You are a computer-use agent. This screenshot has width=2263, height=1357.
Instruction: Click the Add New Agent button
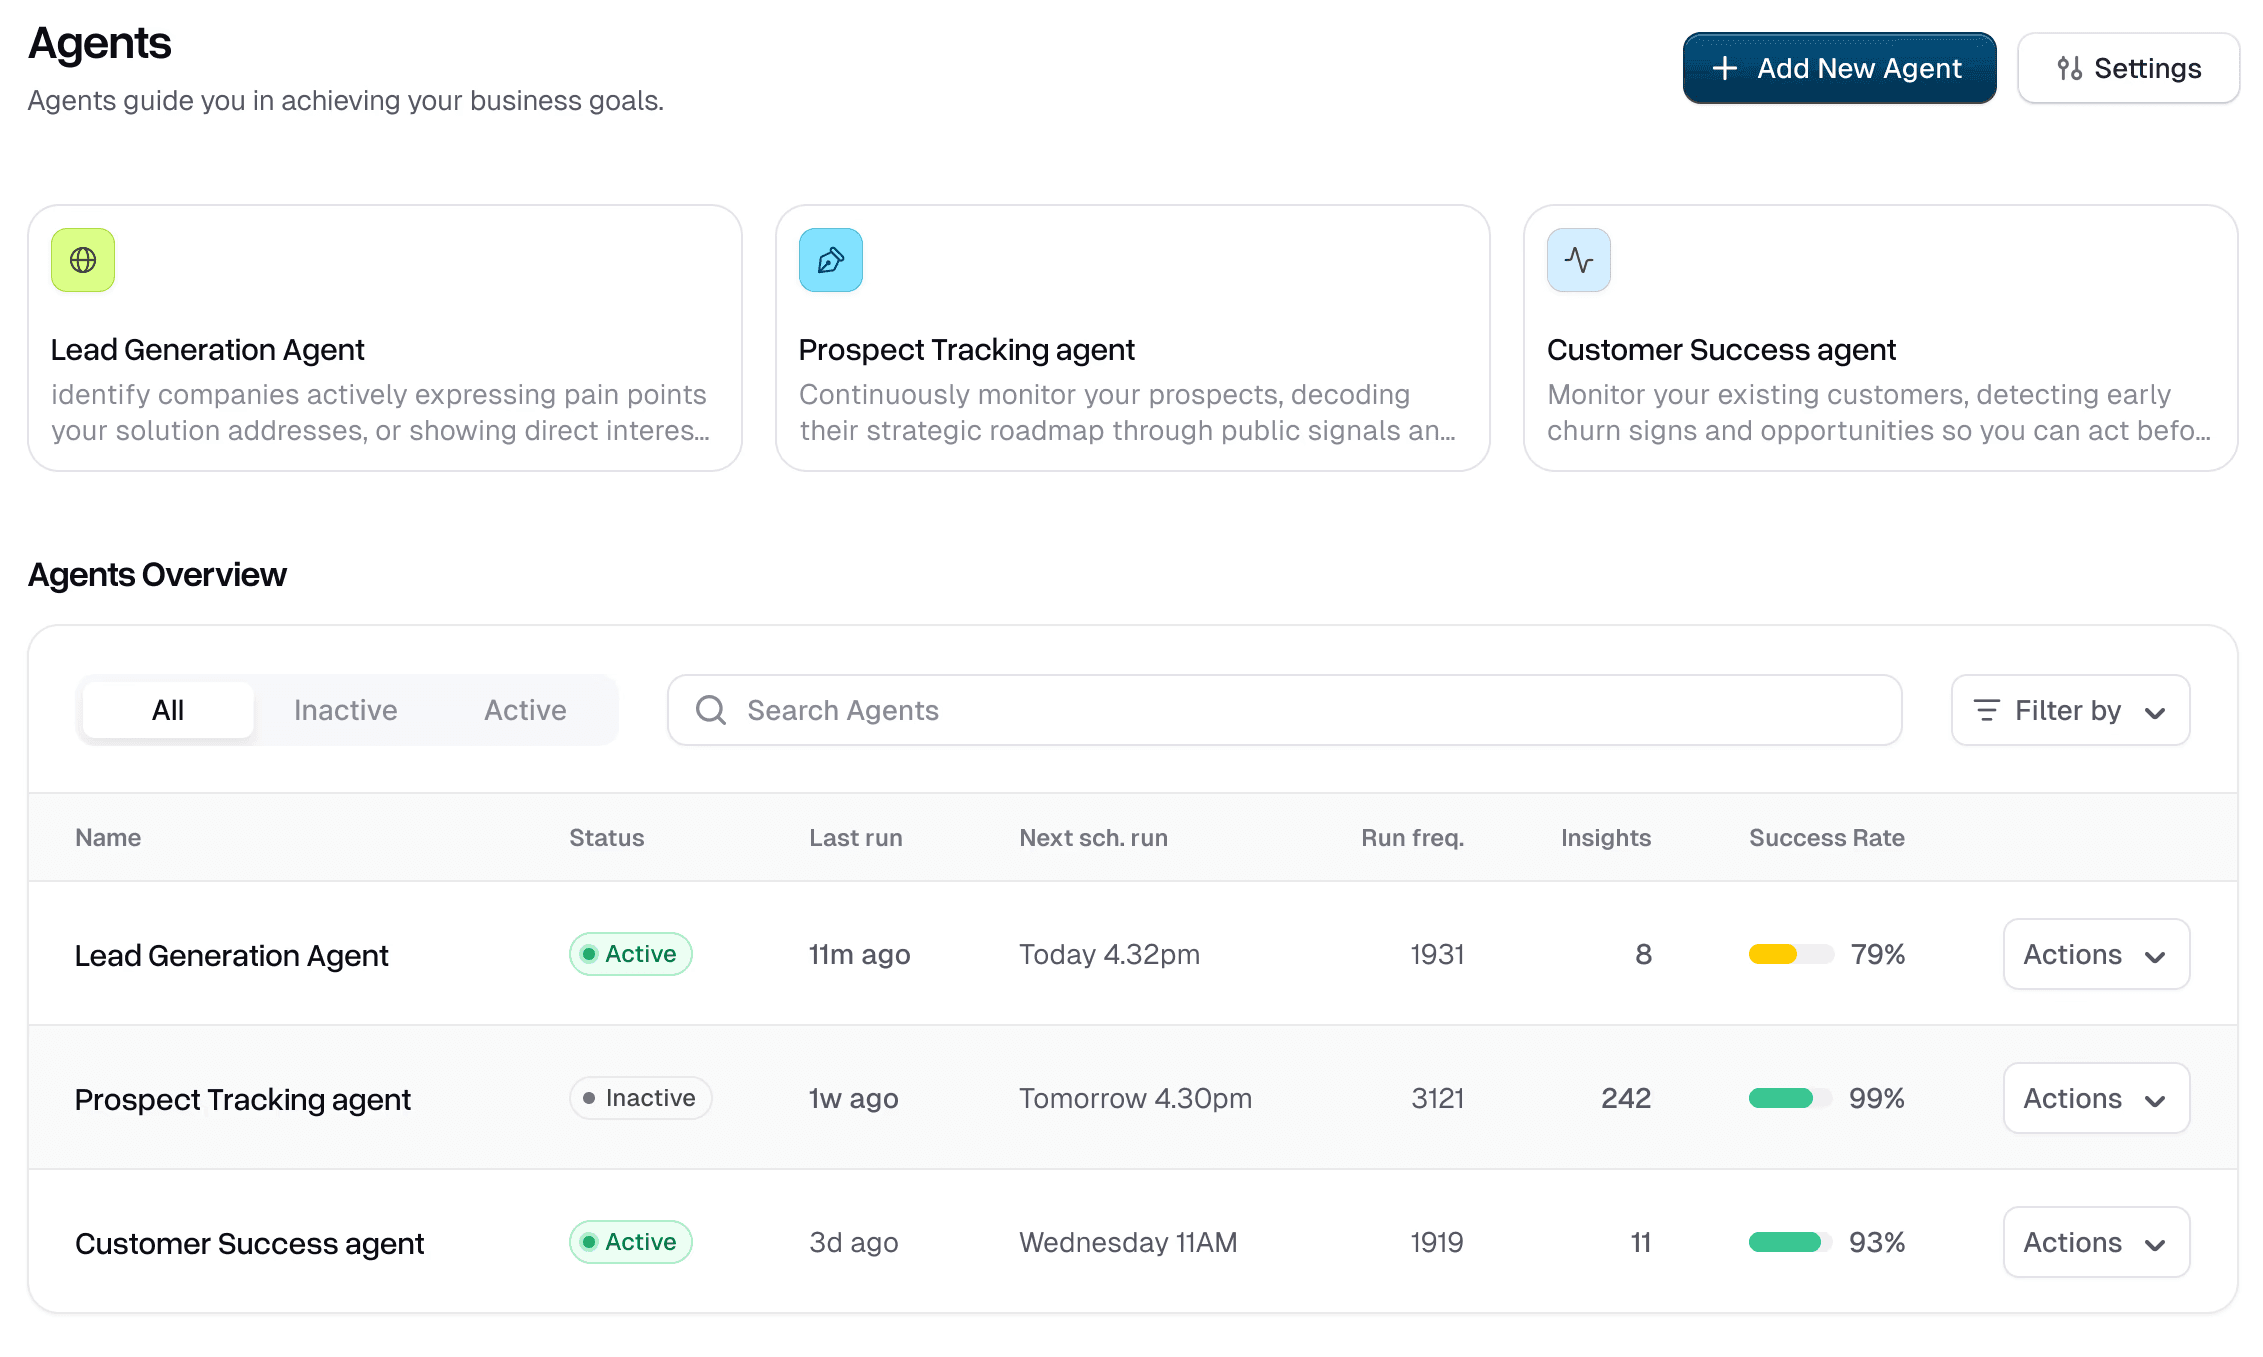(x=1839, y=68)
